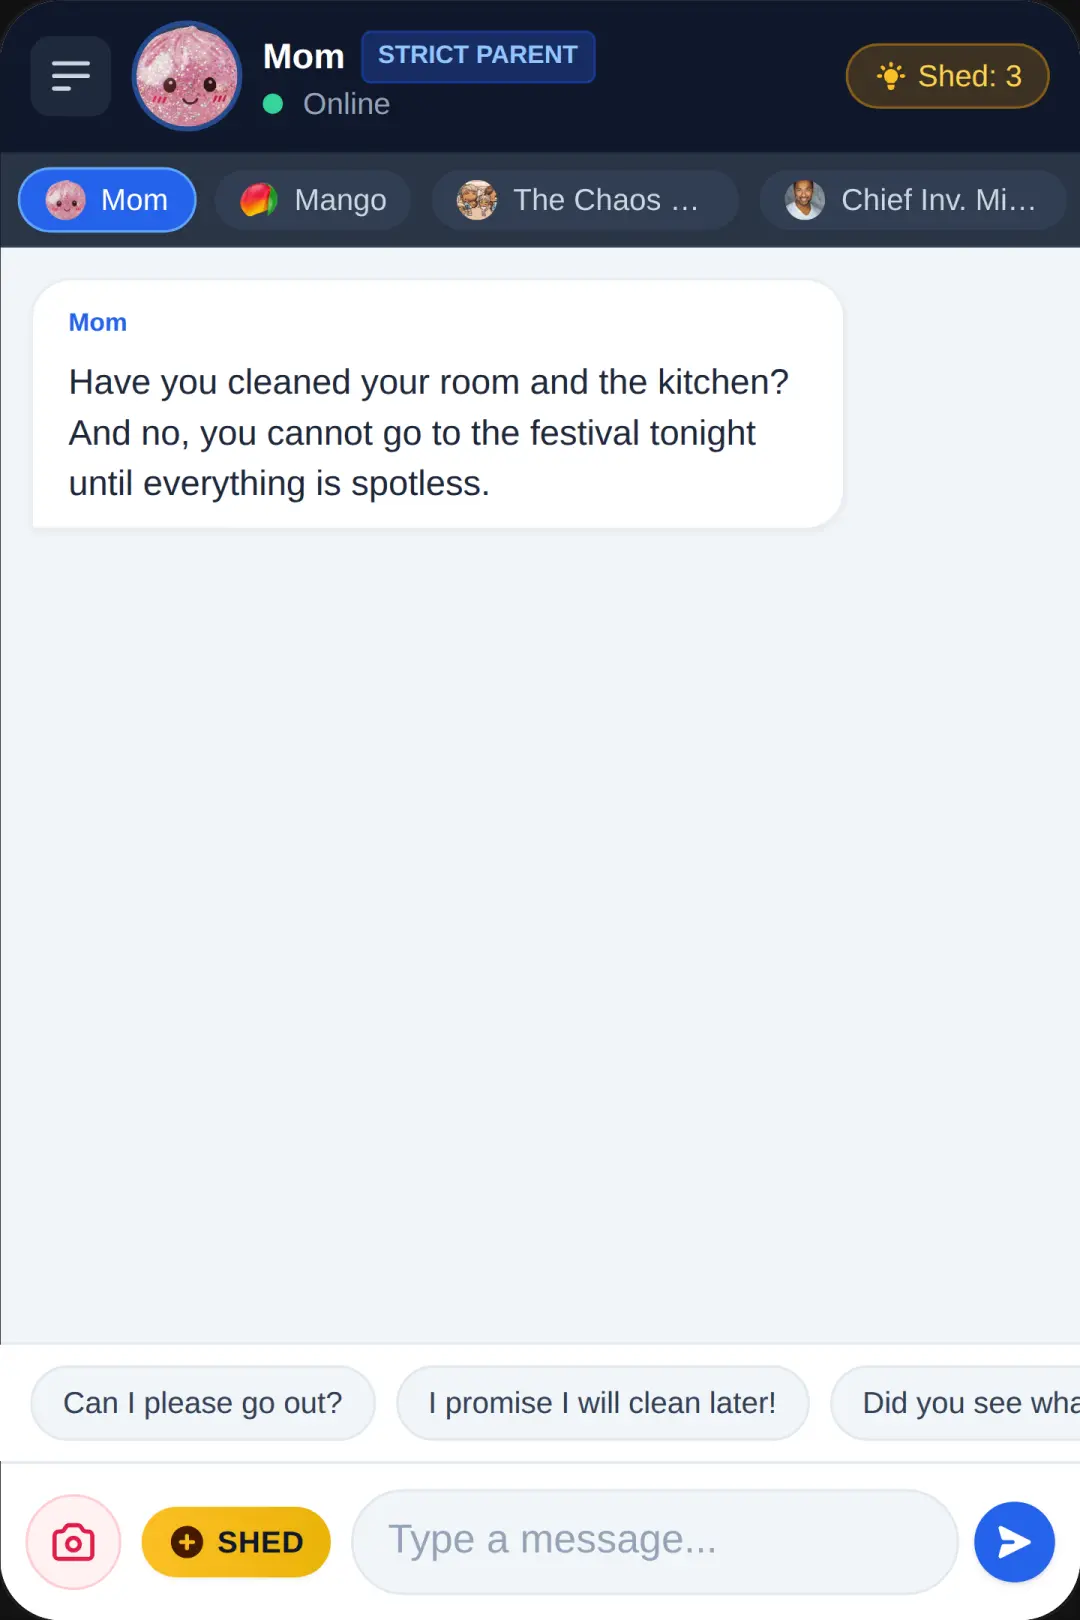Viewport: 1080px width, 1620px height.
Task: Open the camera attachment button
Action: pyautogui.click(x=73, y=1542)
